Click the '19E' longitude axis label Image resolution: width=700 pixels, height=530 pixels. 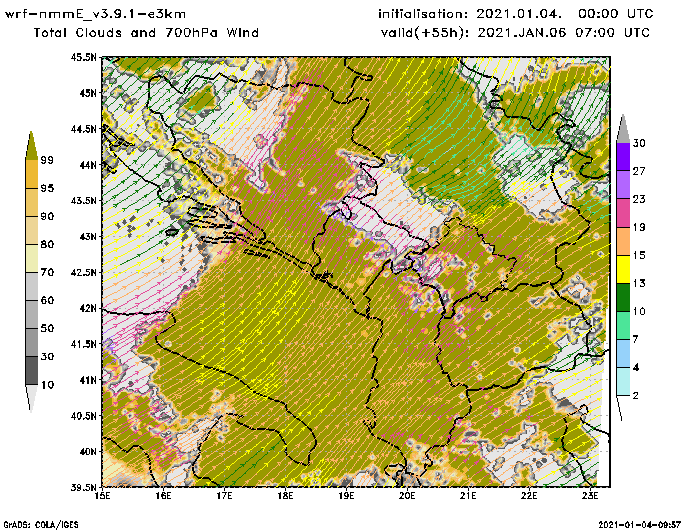[346, 496]
